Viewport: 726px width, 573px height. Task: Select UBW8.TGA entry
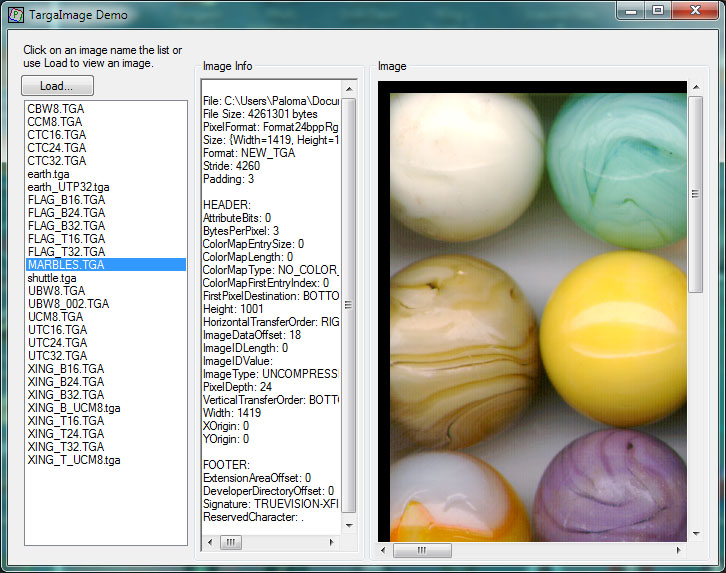pos(56,291)
